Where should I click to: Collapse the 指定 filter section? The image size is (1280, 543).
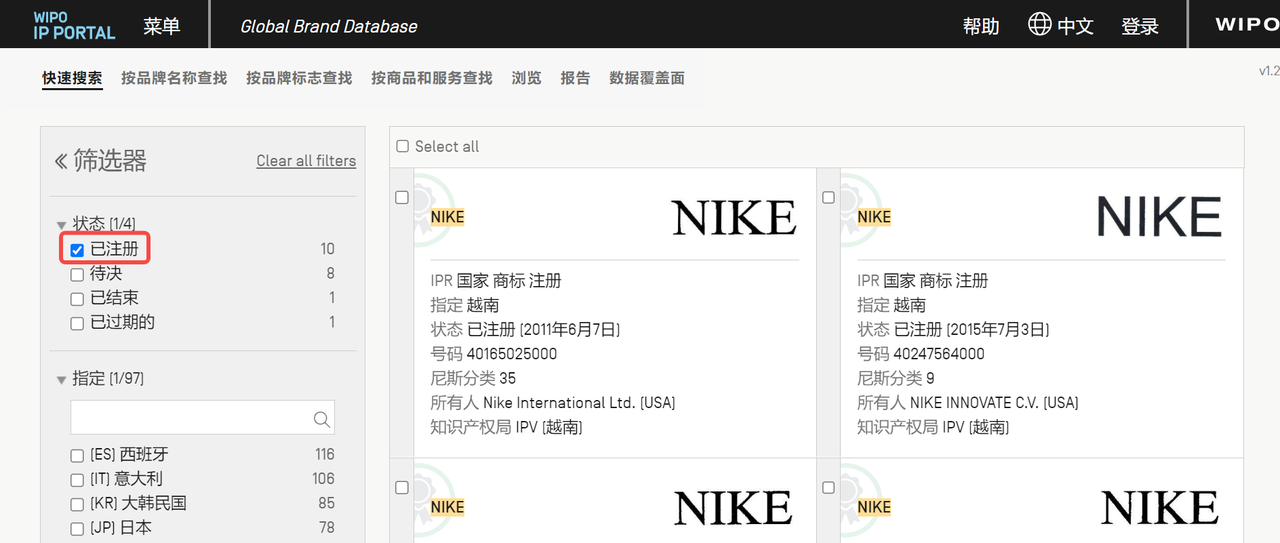[x=62, y=379]
